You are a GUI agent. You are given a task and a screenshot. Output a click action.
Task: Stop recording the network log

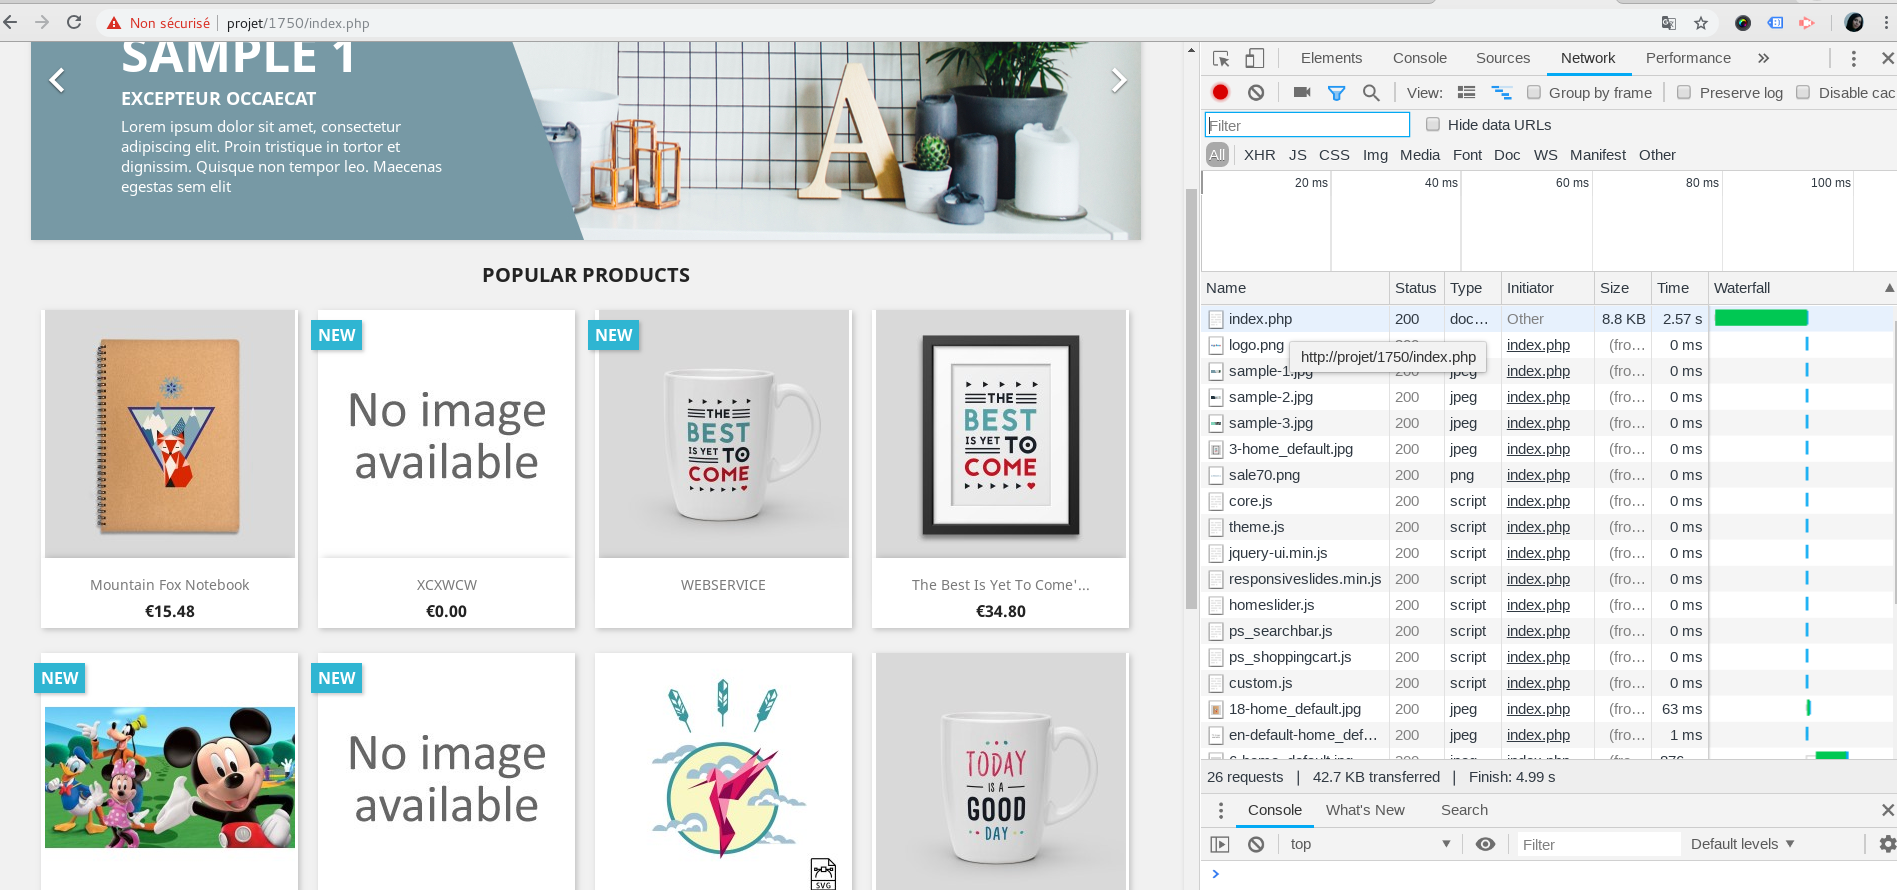1220,92
